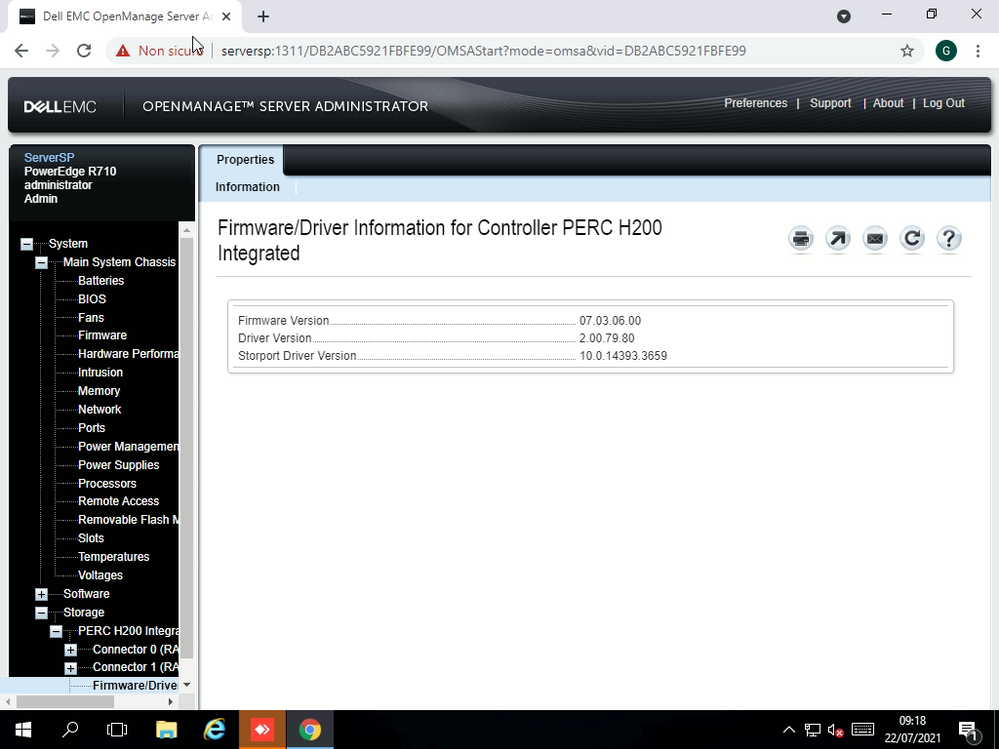Expand the Software tree node
The image size is (999, 749).
coord(41,594)
